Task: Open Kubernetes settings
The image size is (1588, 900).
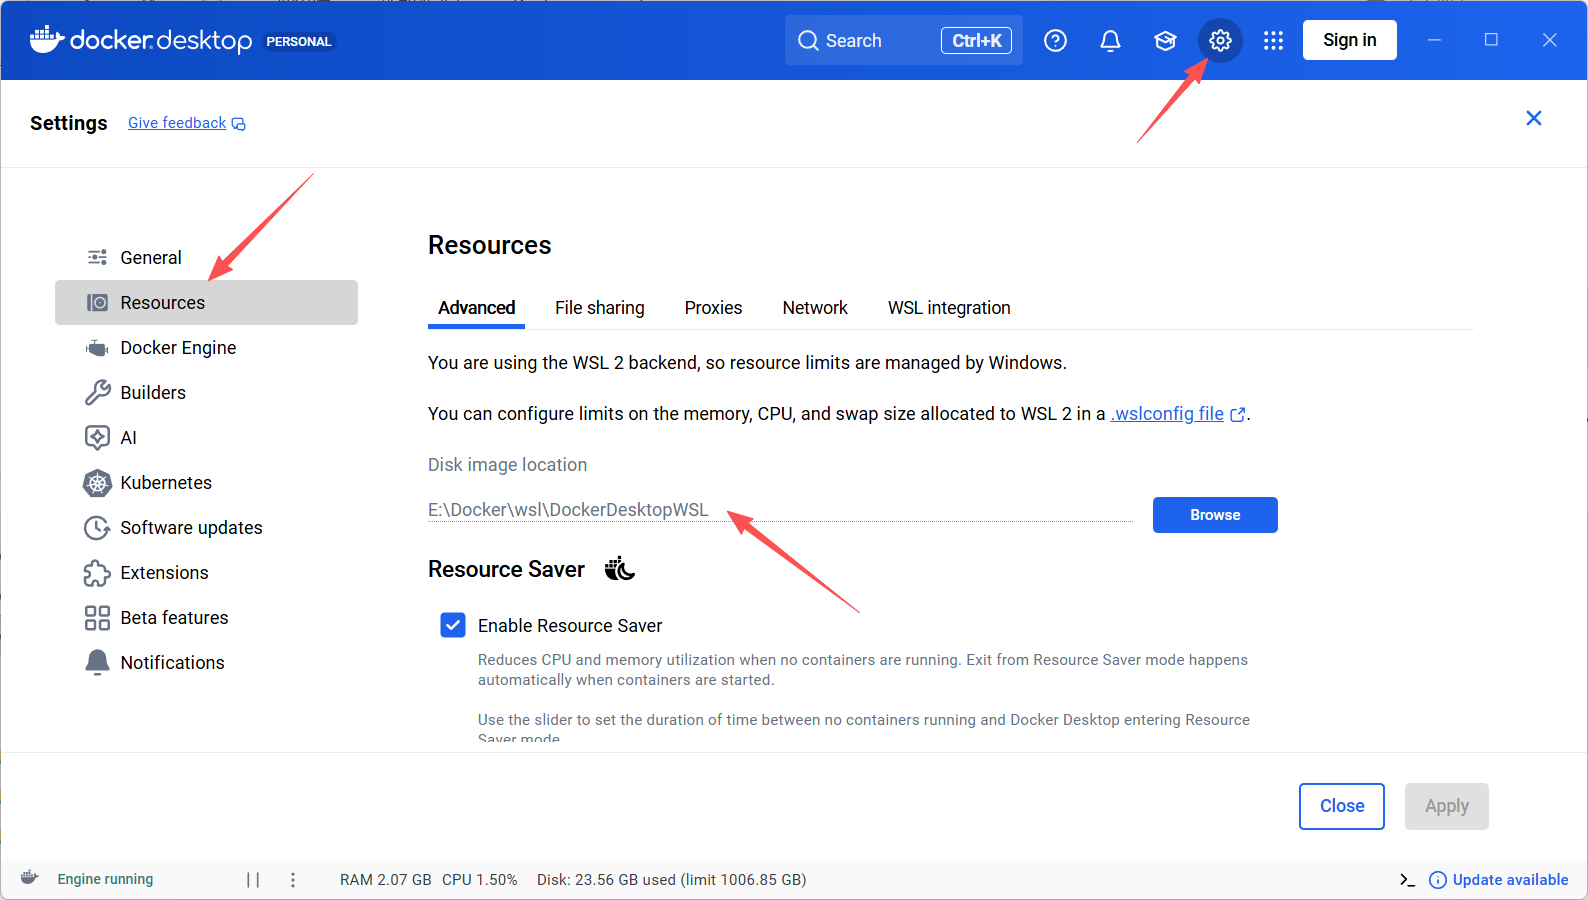Action: coord(206,483)
